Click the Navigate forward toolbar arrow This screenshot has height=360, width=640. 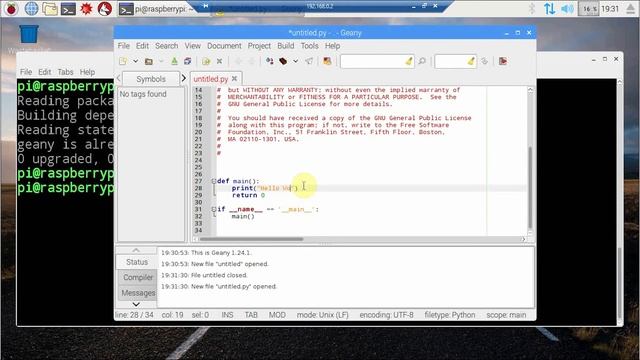click(251, 61)
